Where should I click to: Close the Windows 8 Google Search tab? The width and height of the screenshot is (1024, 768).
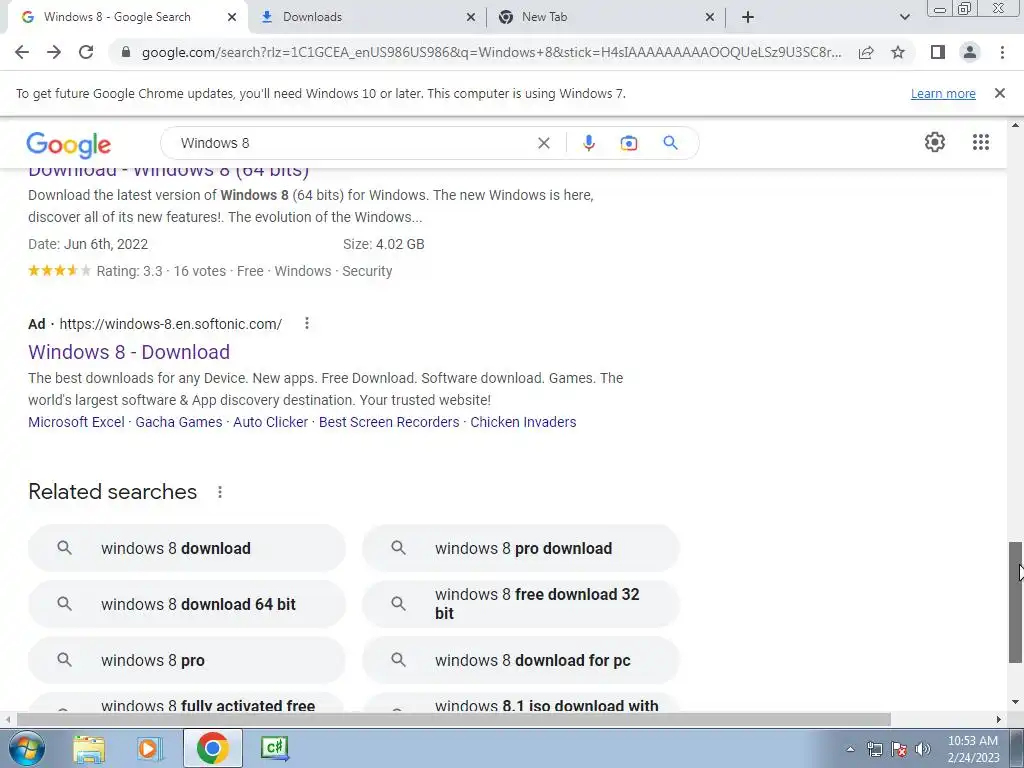coord(232,18)
